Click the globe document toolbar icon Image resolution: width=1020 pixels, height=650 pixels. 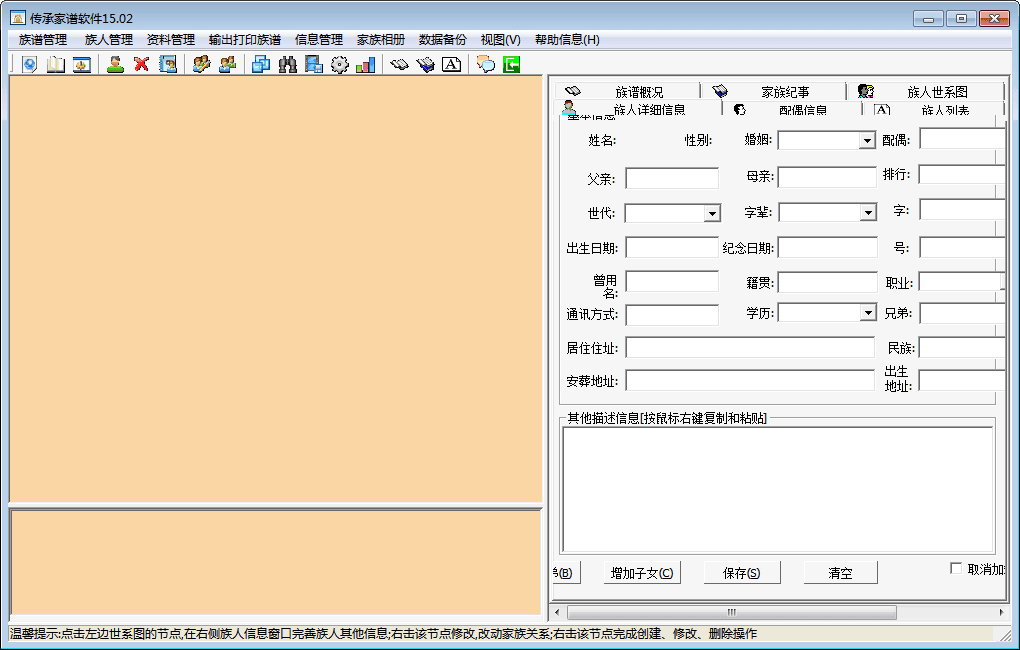[x=30, y=64]
